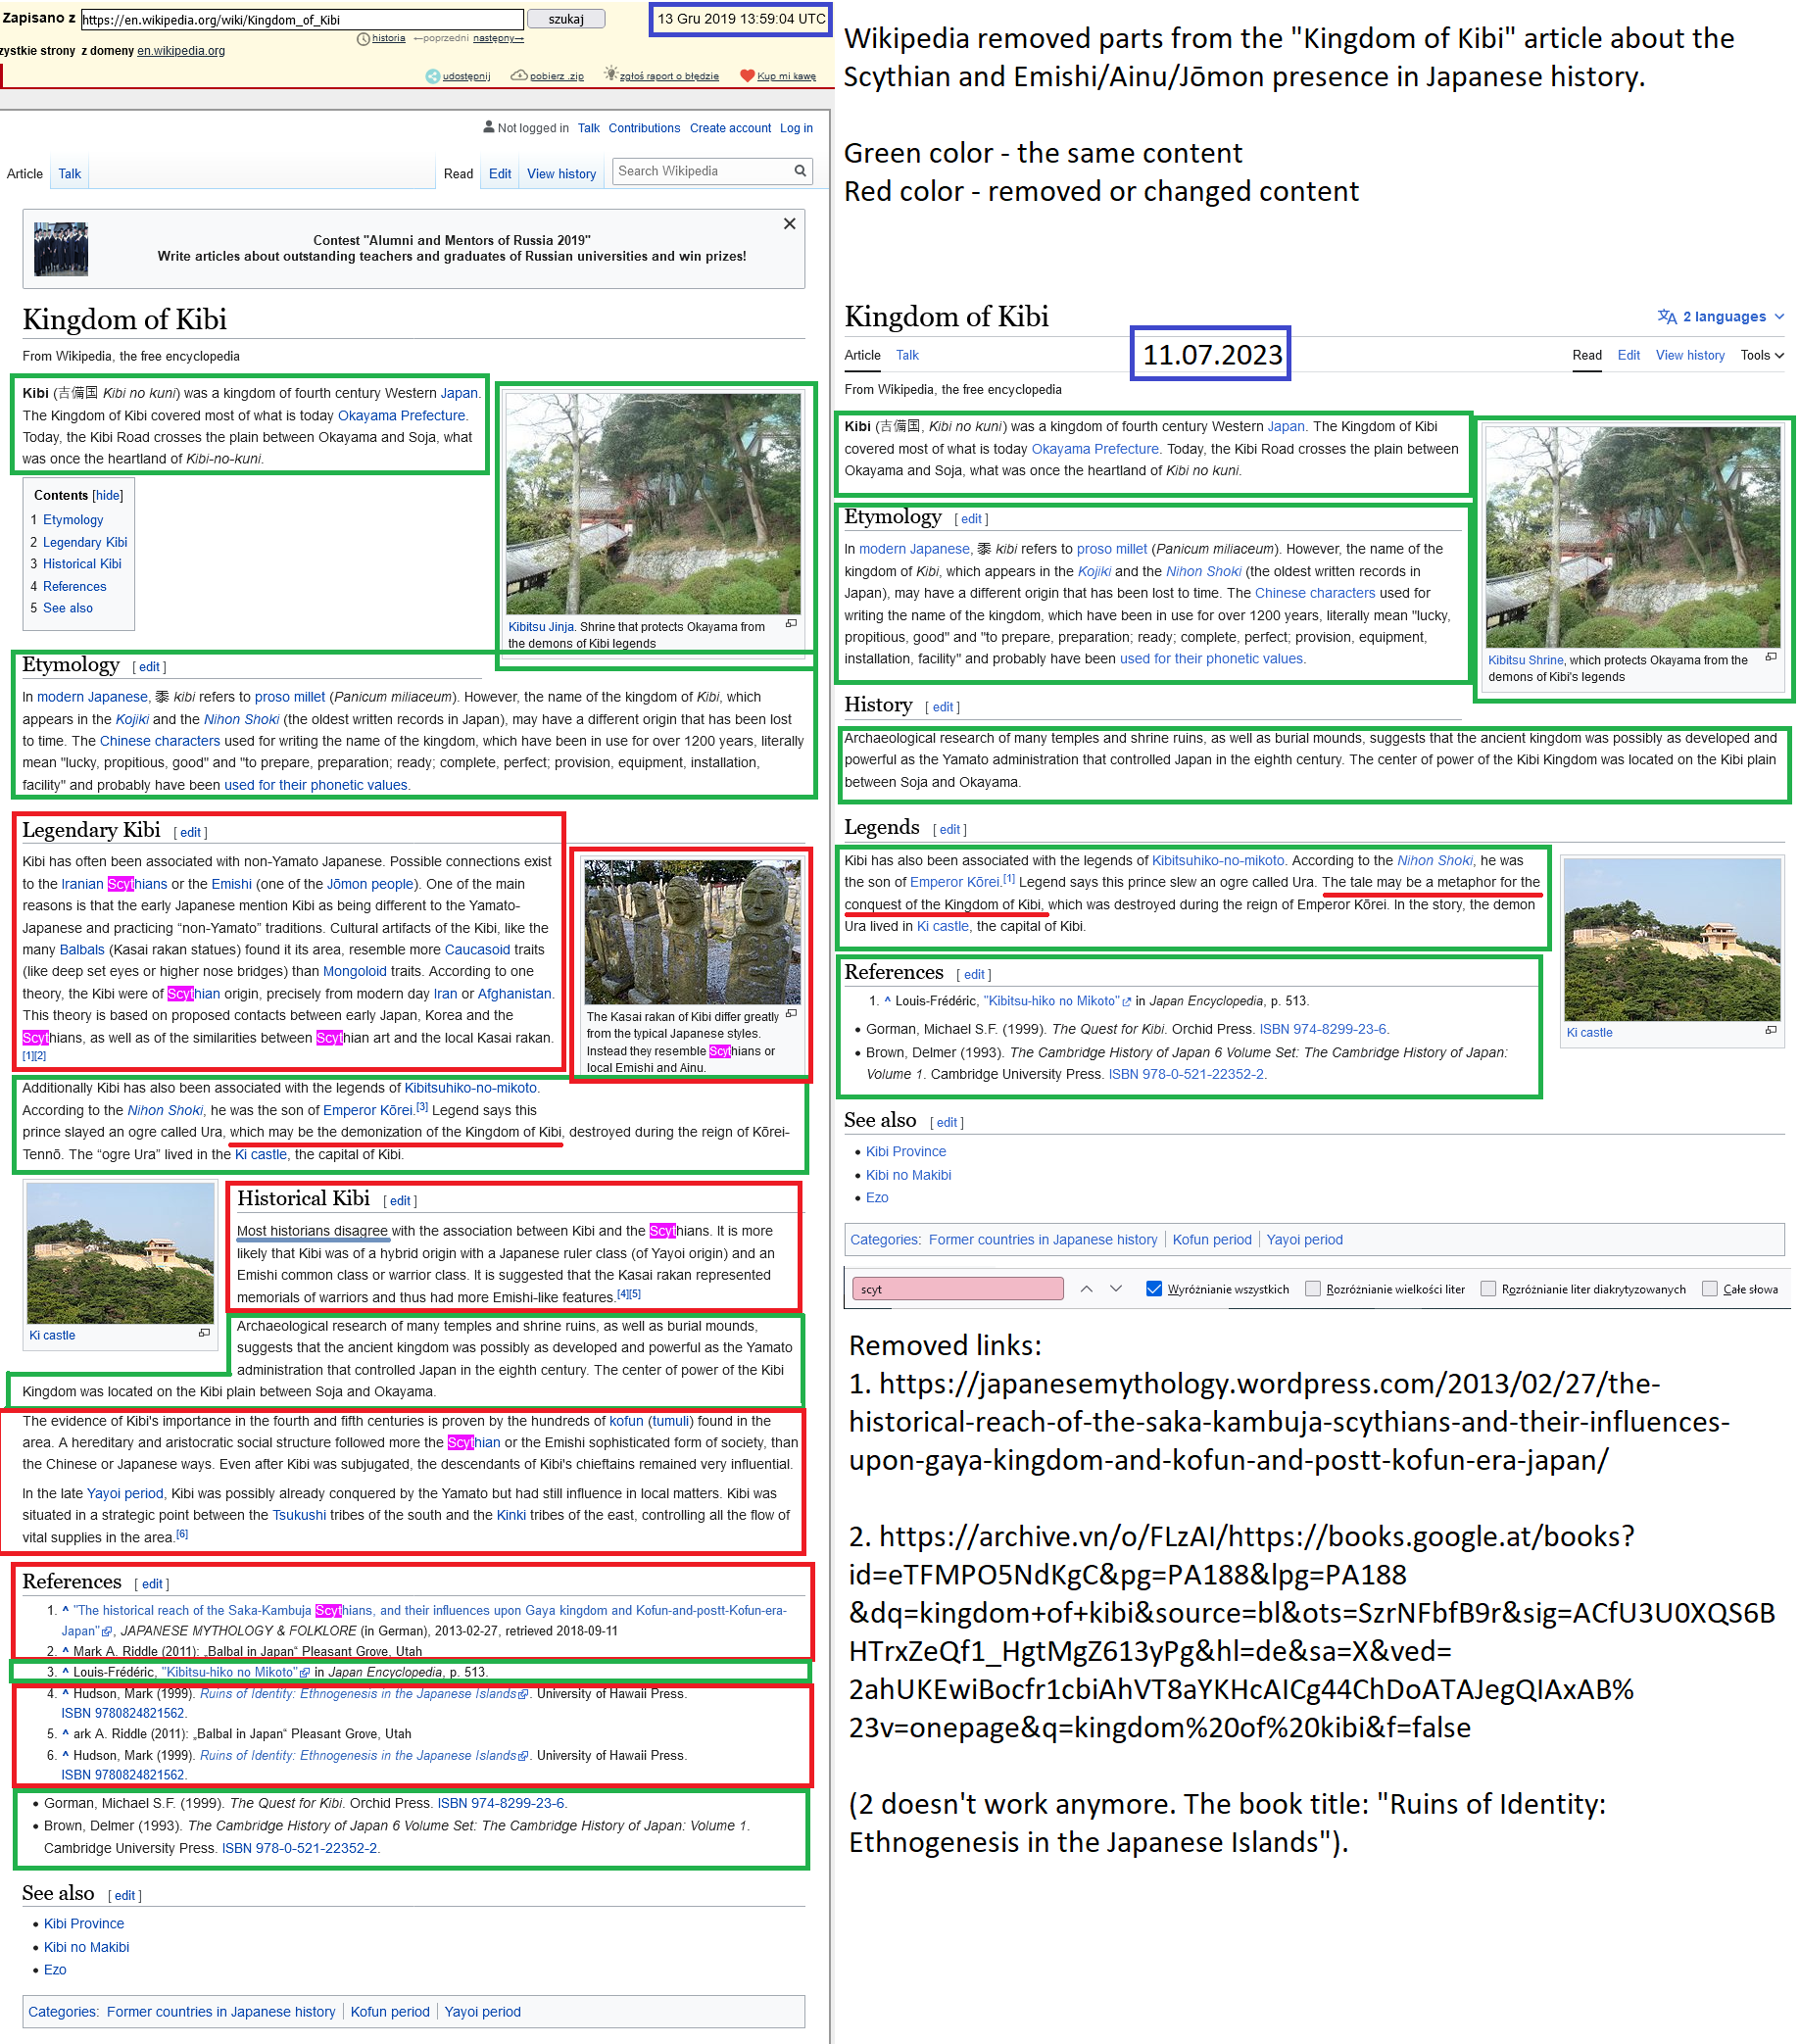Image resolution: width=1799 pixels, height=2044 pixels.
Task: Click the user icon beside Not logged in
Action: point(489,127)
